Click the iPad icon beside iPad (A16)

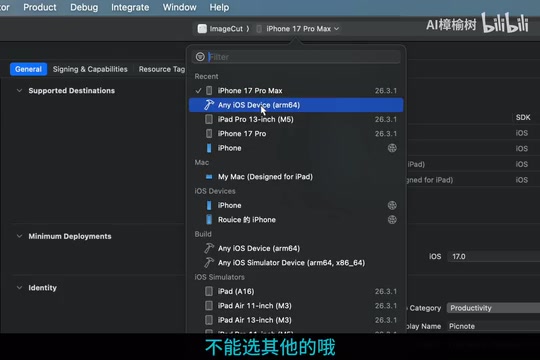click(x=209, y=291)
